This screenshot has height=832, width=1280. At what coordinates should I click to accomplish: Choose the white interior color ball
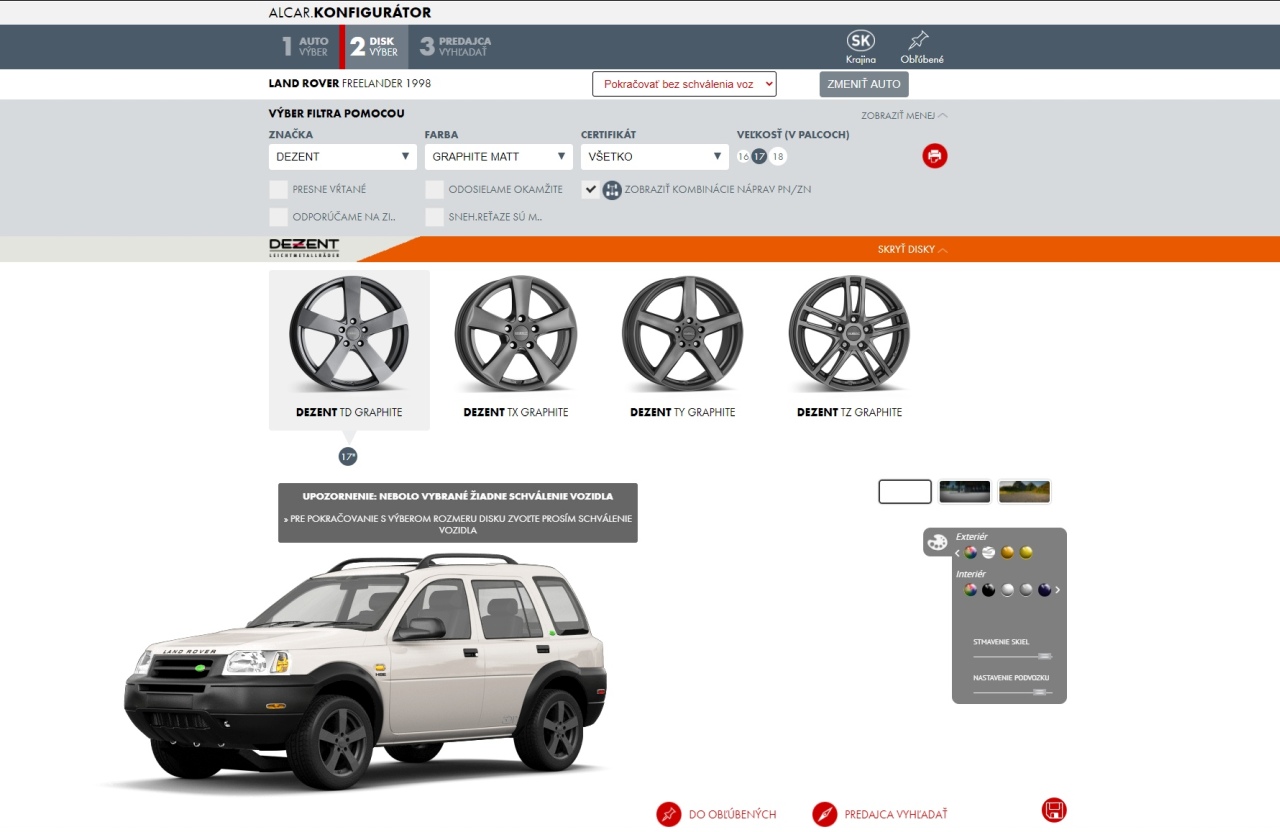click(x=1007, y=590)
